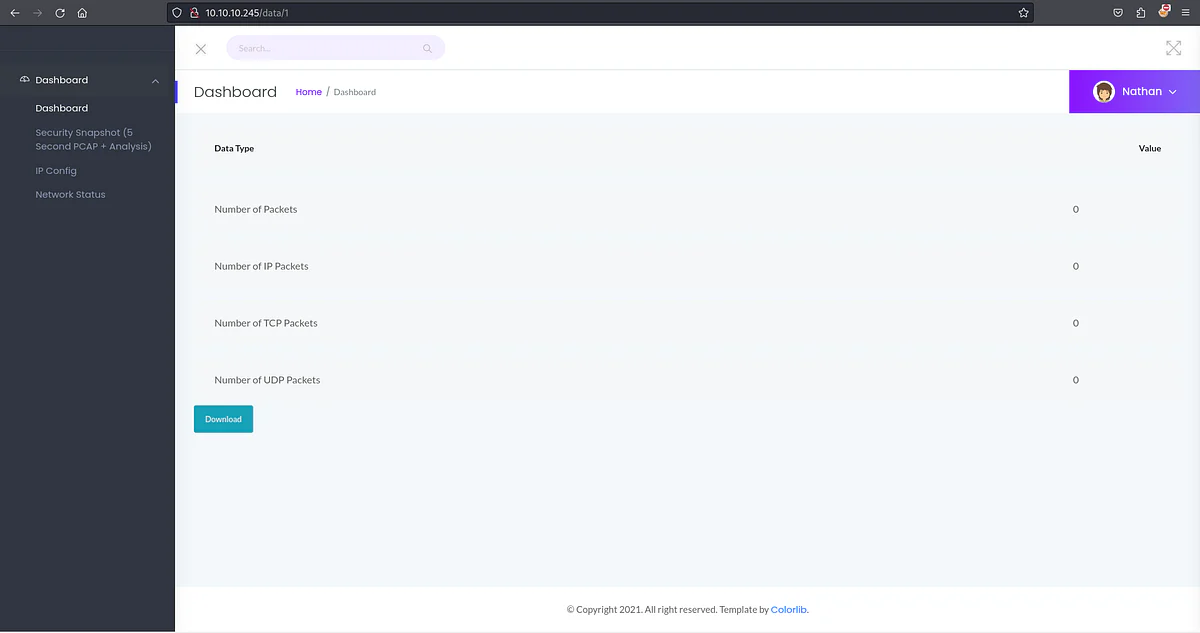Click the address bar URL 10.10.10.245/data/1

click(248, 13)
